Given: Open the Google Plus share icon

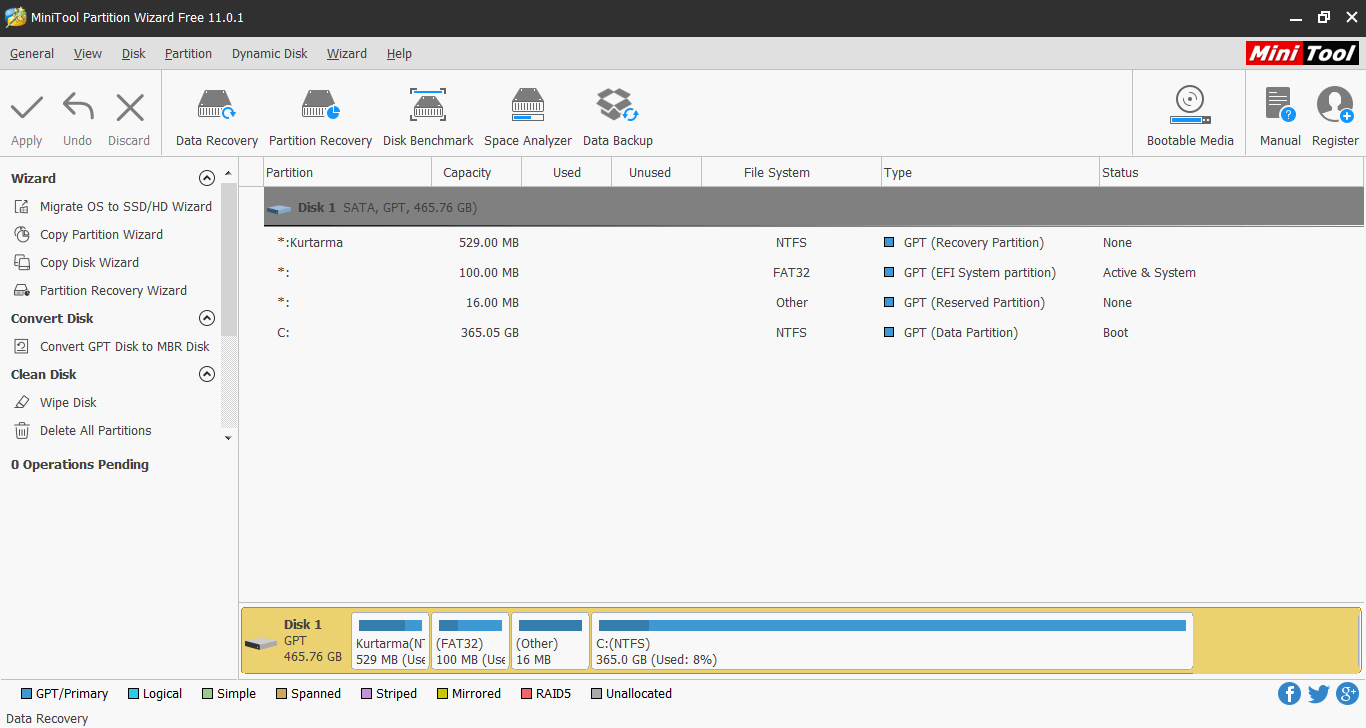Looking at the screenshot, I should (x=1347, y=694).
